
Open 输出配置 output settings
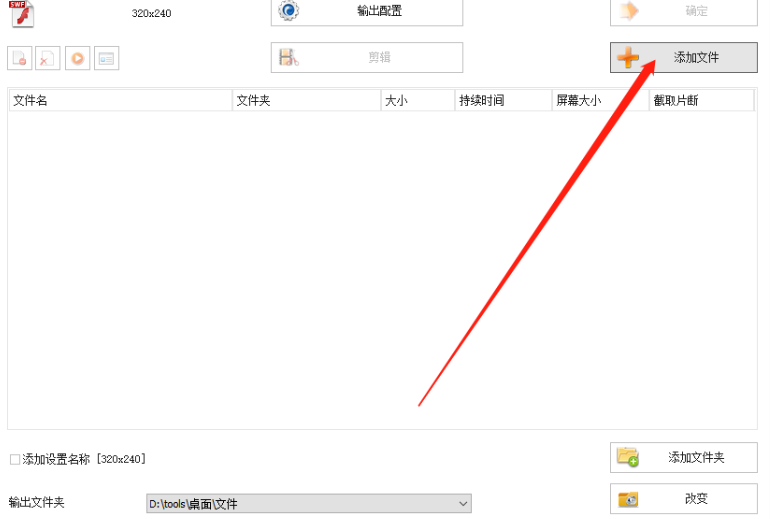click(367, 12)
